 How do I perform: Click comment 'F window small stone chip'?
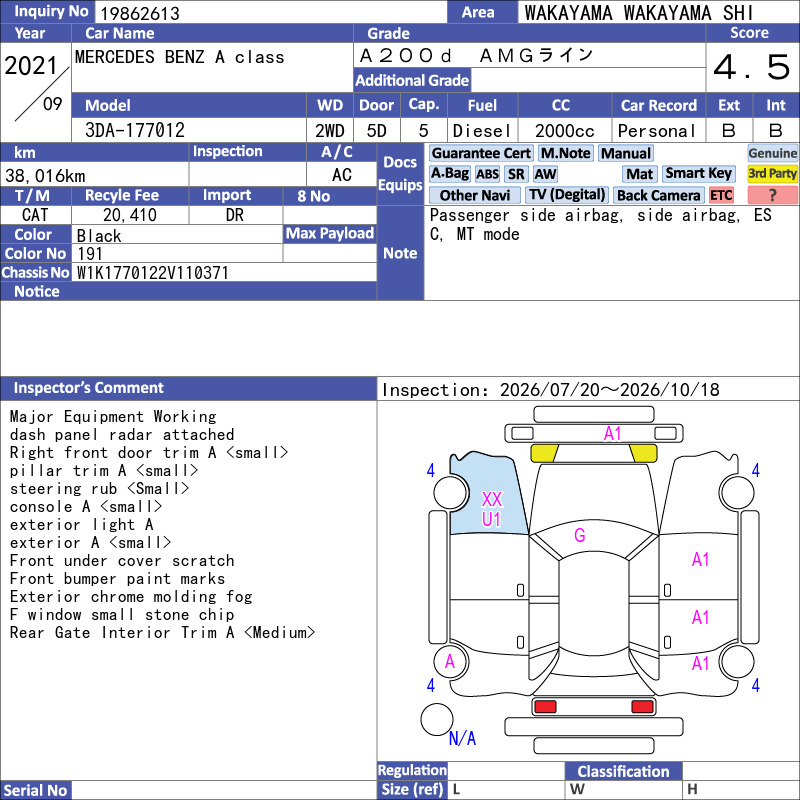[x=122, y=615]
